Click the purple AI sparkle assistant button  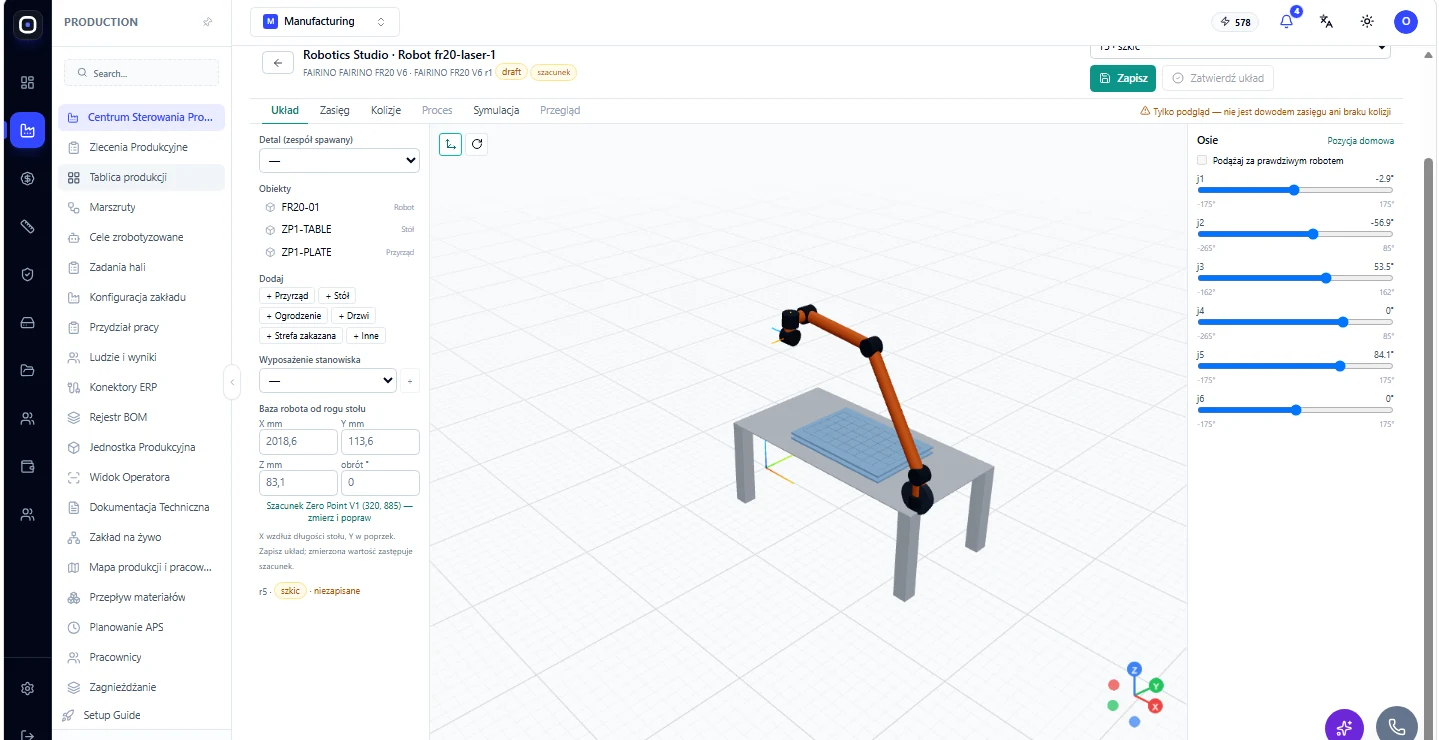point(1345,726)
